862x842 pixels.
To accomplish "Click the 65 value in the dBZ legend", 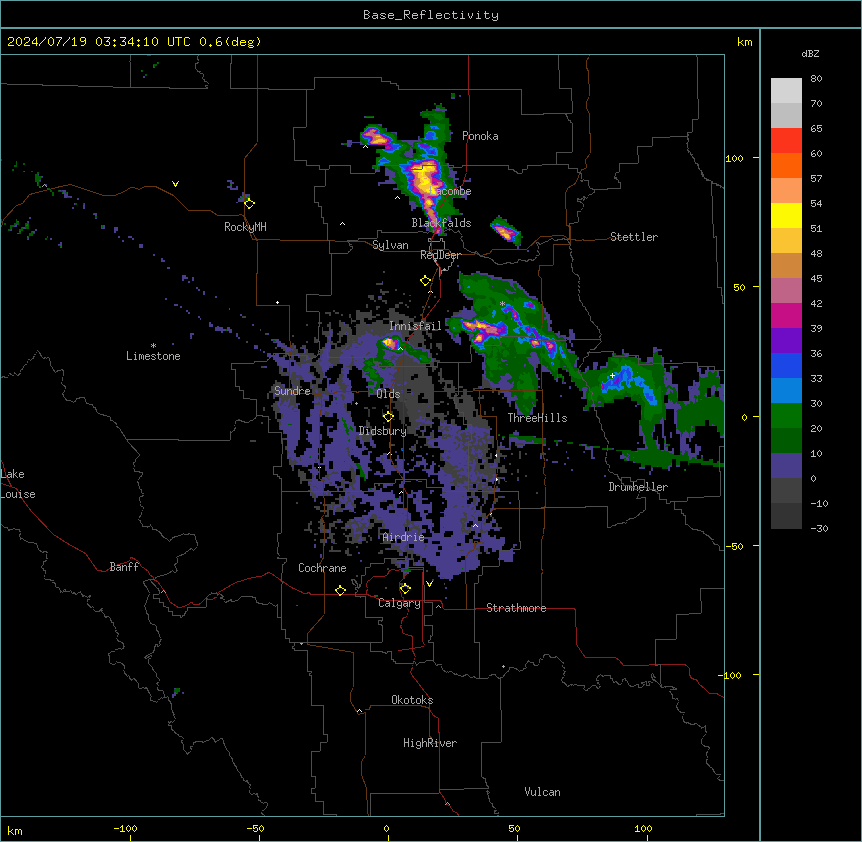I will 816,129.
